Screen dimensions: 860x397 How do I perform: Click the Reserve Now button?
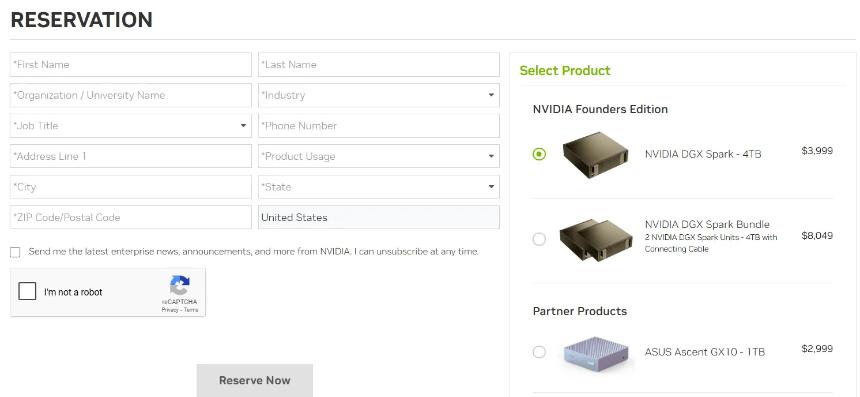click(255, 381)
